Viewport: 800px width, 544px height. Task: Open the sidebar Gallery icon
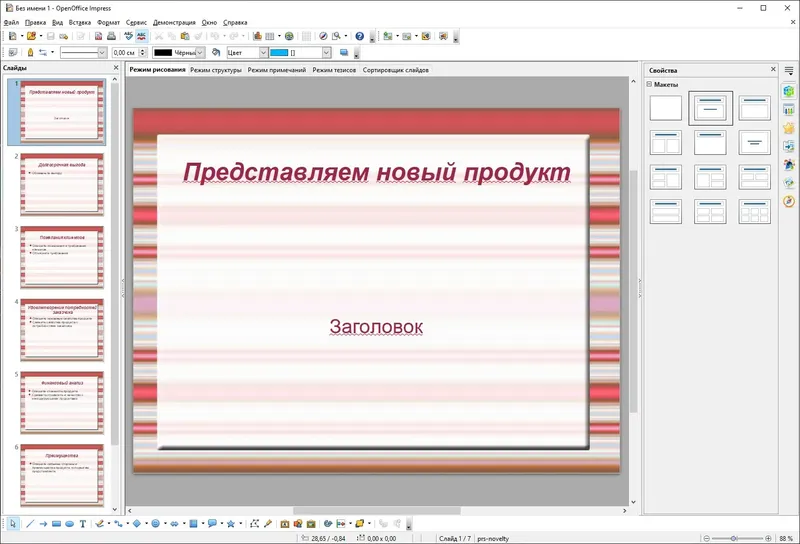789,183
